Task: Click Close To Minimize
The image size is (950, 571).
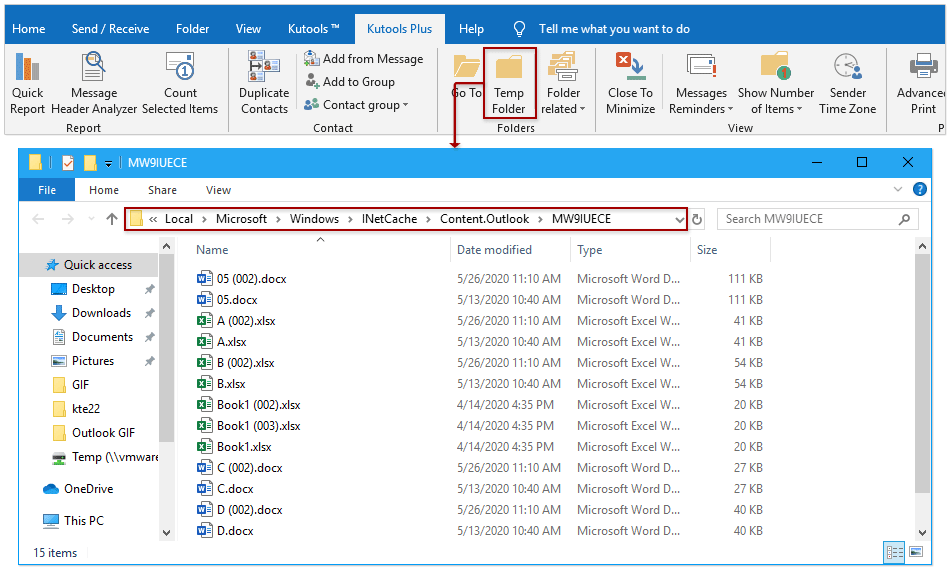Action: (x=630, y=84)
